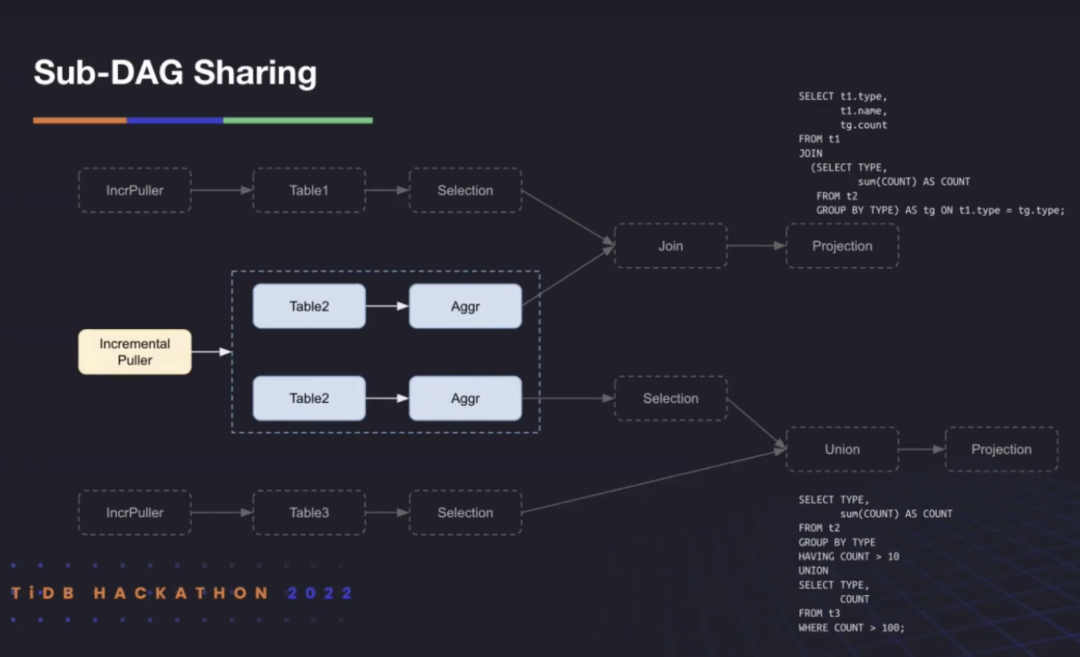Select the Table1 node
The height and width of the screenshot is (657, 1080).
pos(309,190)
